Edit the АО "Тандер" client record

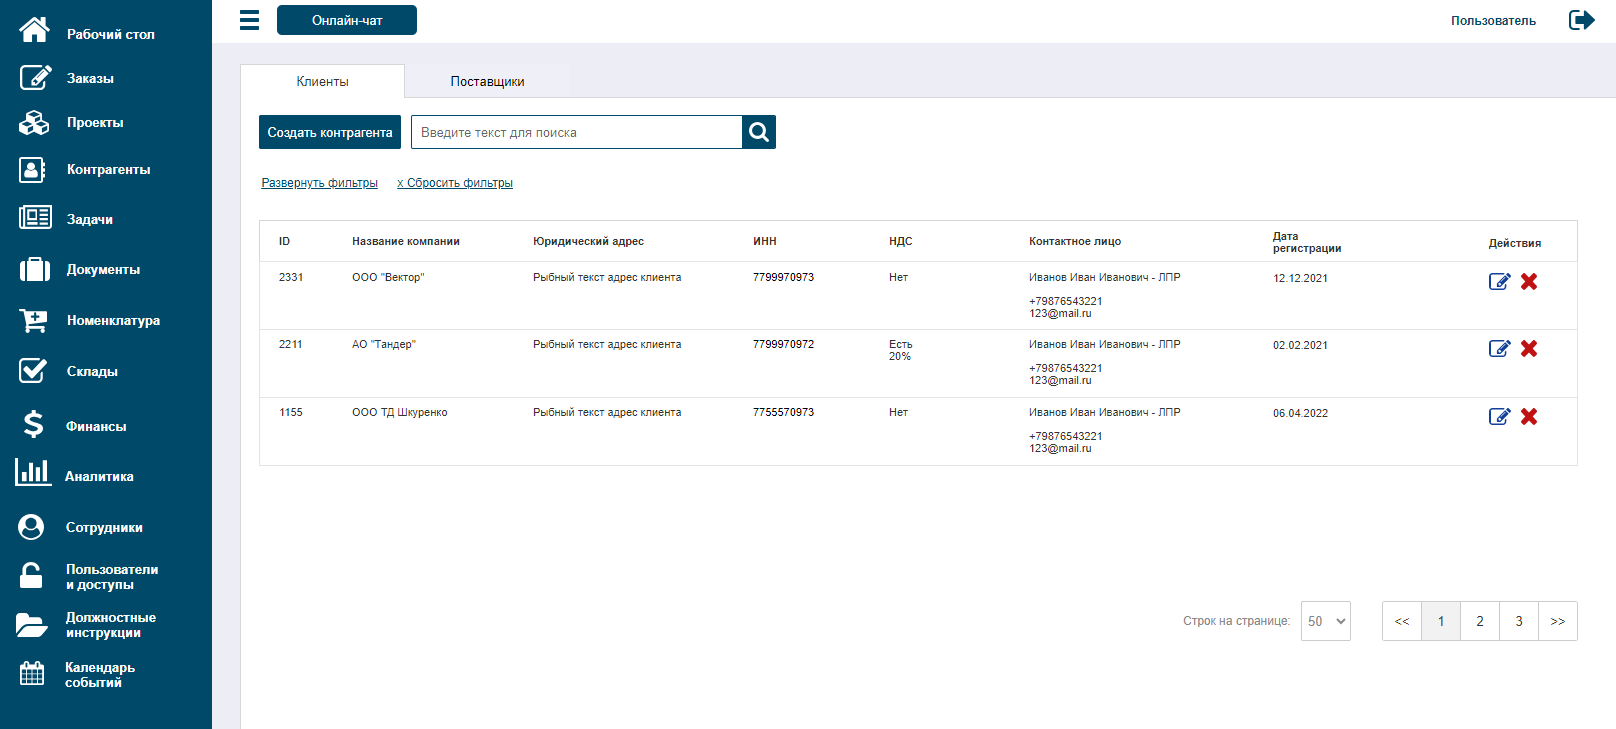[x=1499, y=348]
